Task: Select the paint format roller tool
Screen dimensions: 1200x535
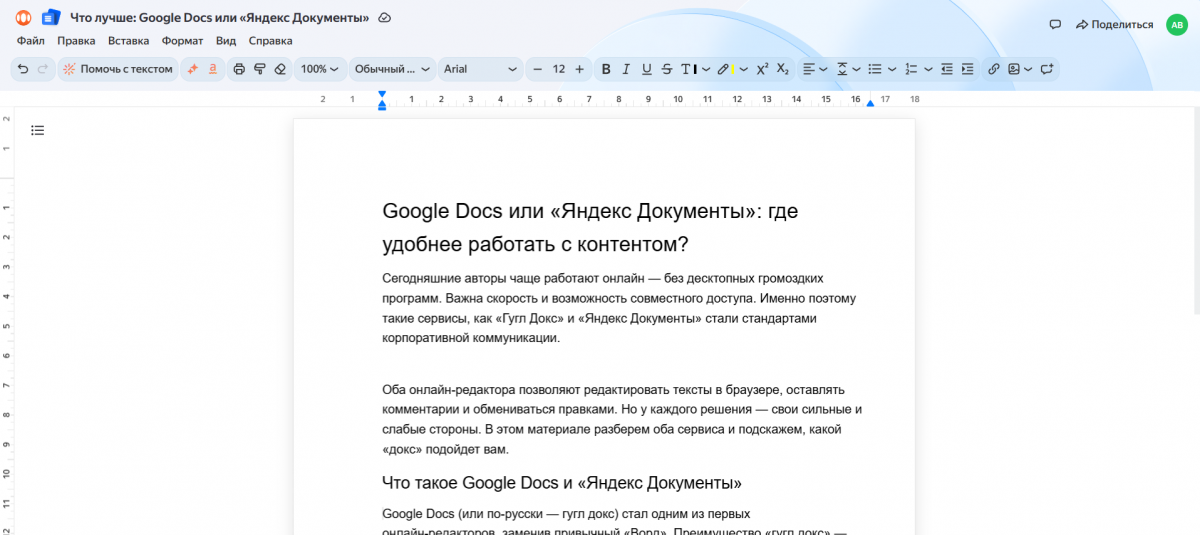Action: pyautogui.click(x=259, y=69)
